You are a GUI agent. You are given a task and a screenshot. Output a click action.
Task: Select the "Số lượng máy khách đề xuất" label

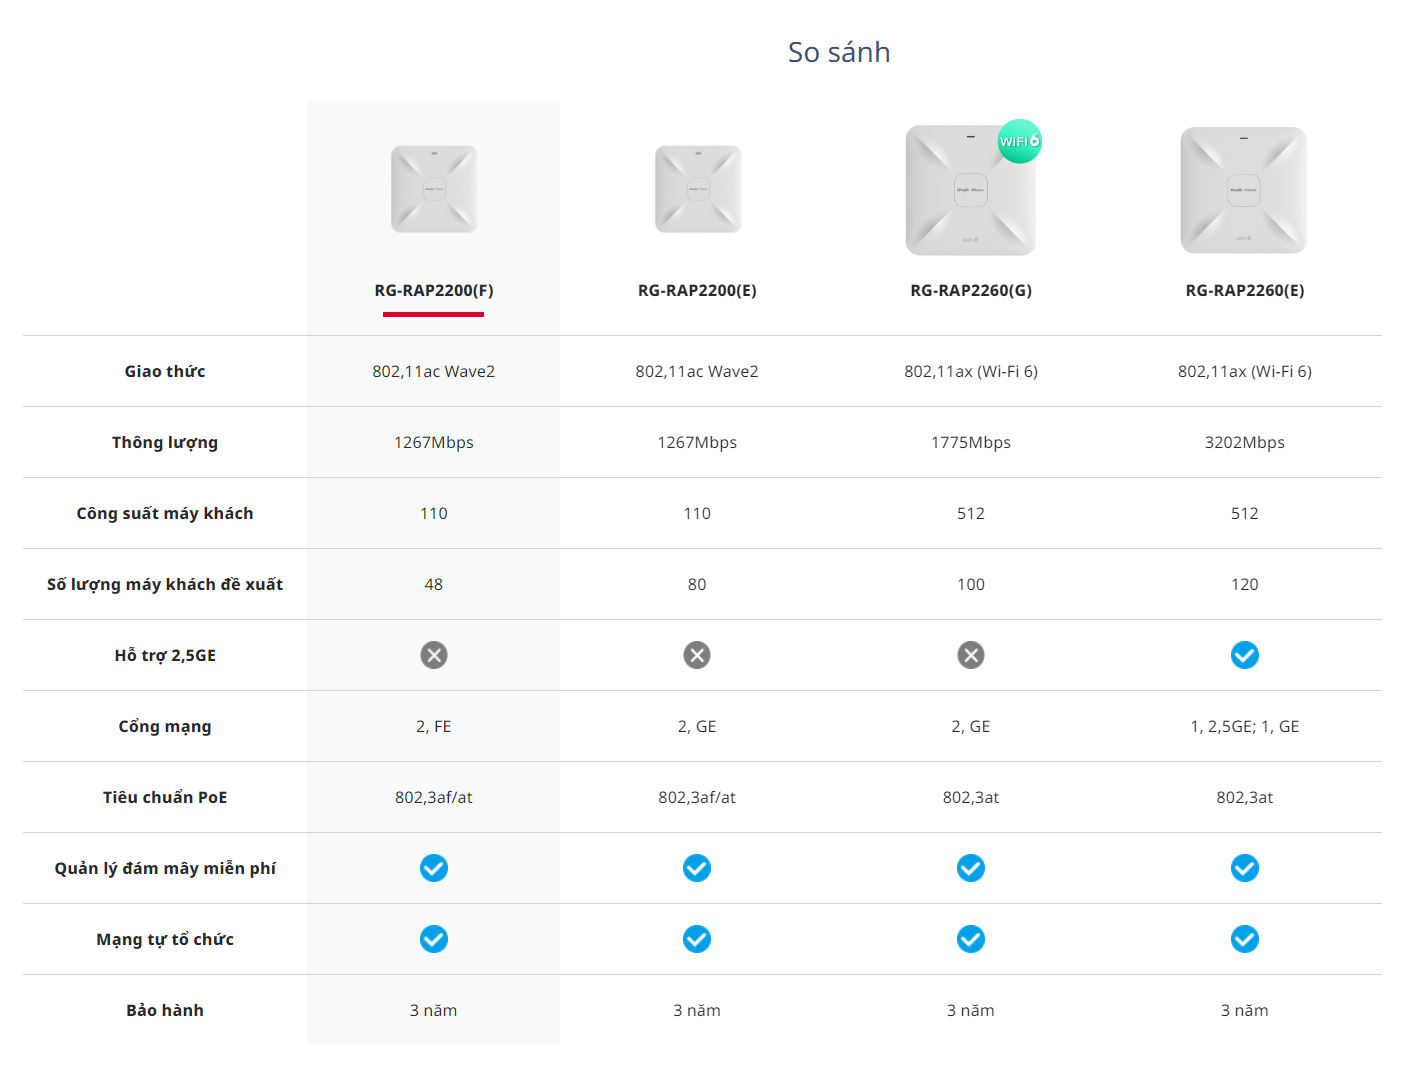[165, 584]
